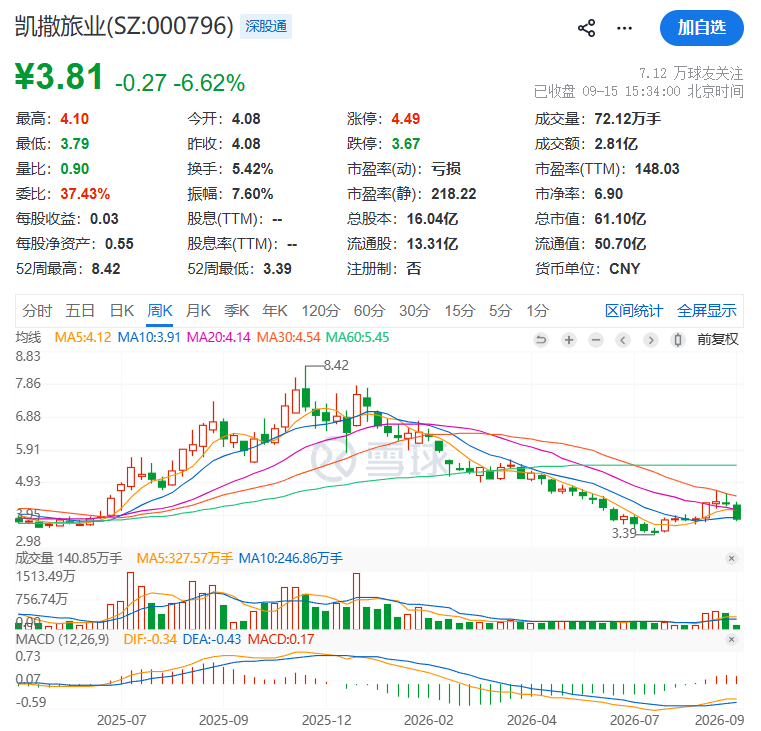Click 全屏显示 link
761x731 pixels.
click(x=707, y=311)
